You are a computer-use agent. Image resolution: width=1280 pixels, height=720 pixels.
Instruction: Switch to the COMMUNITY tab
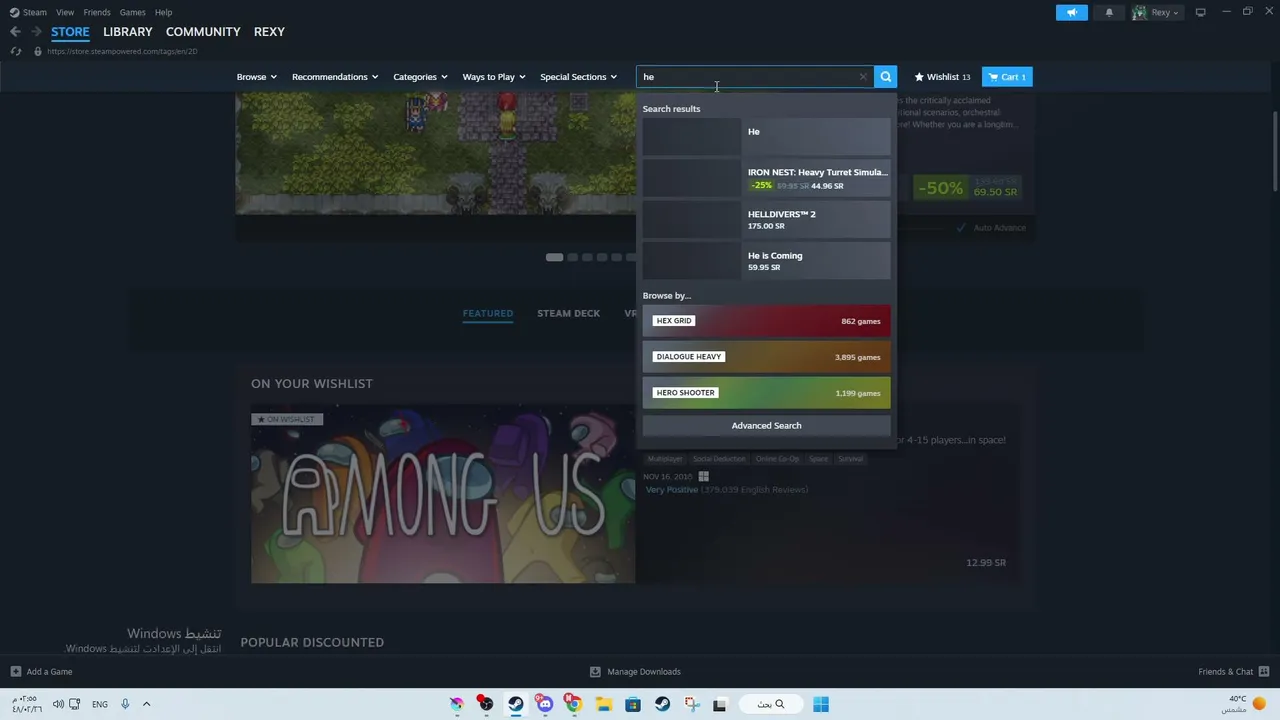pyautogui.click(x=203, y=32)
